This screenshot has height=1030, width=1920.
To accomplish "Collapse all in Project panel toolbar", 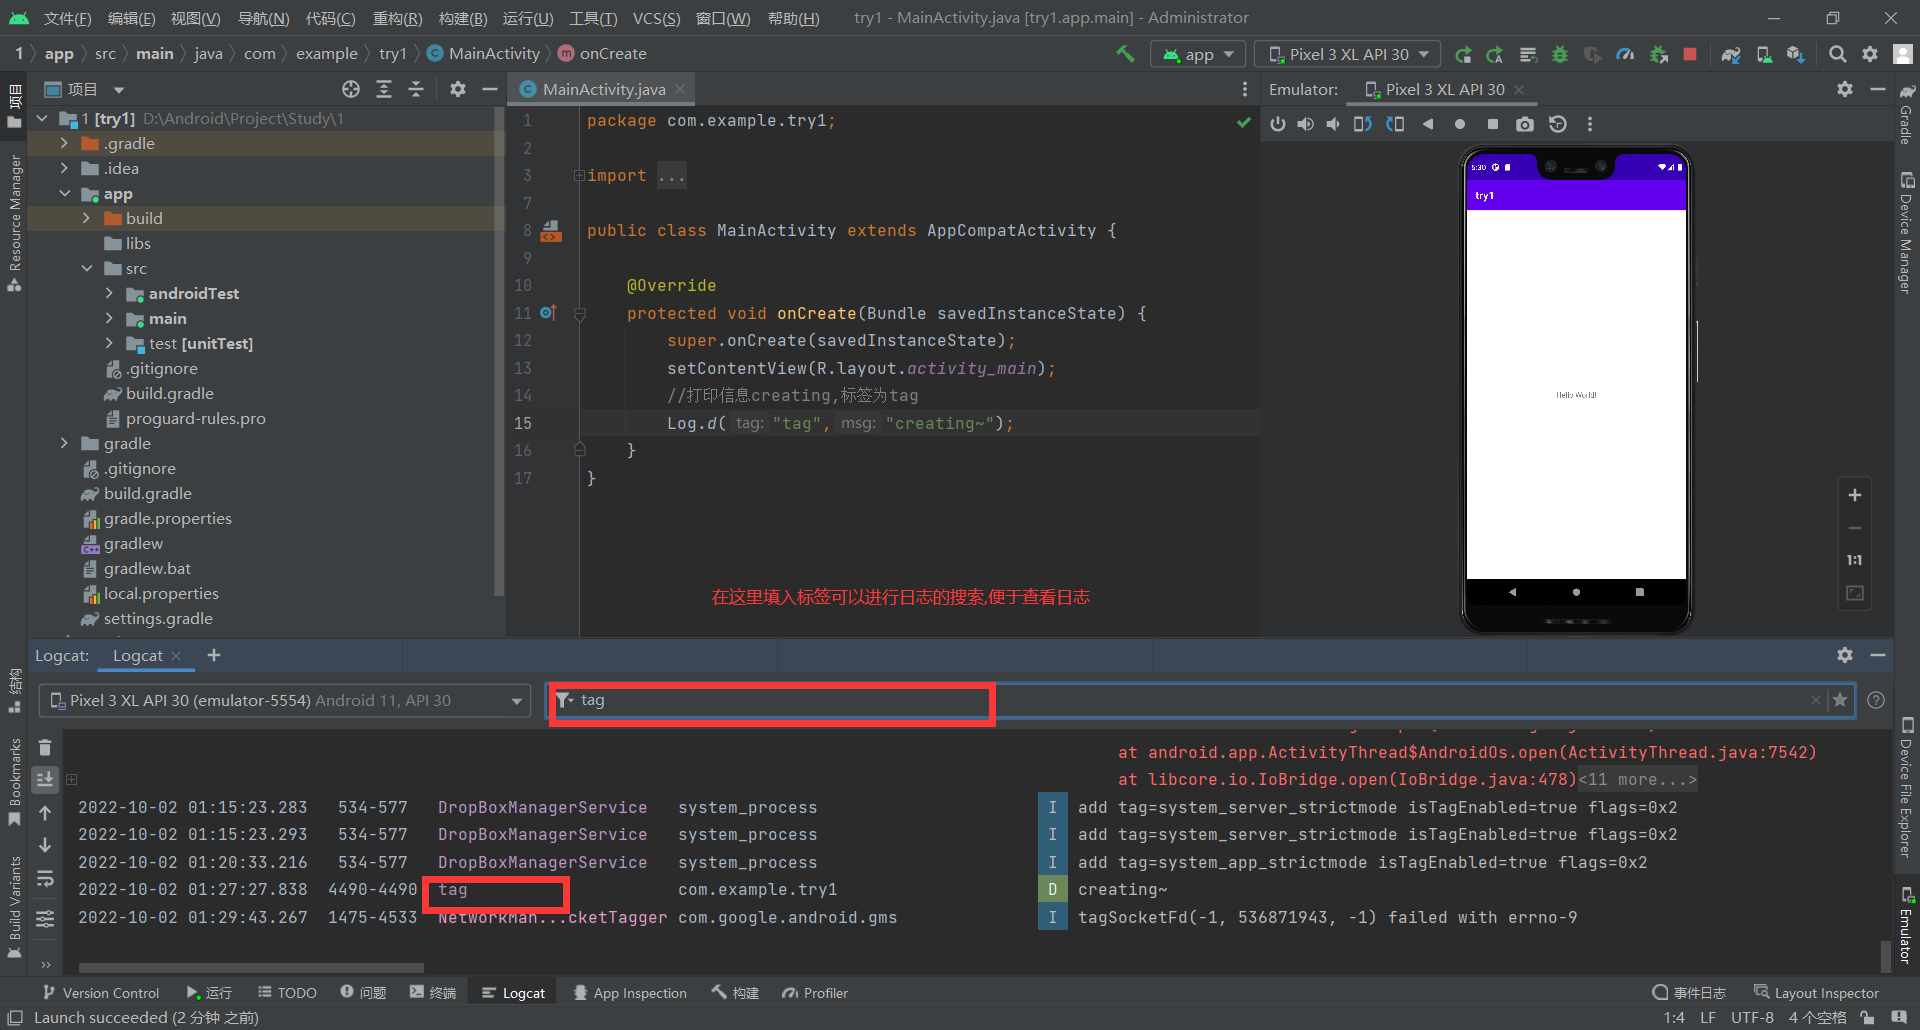I will (x=416, y=89).
